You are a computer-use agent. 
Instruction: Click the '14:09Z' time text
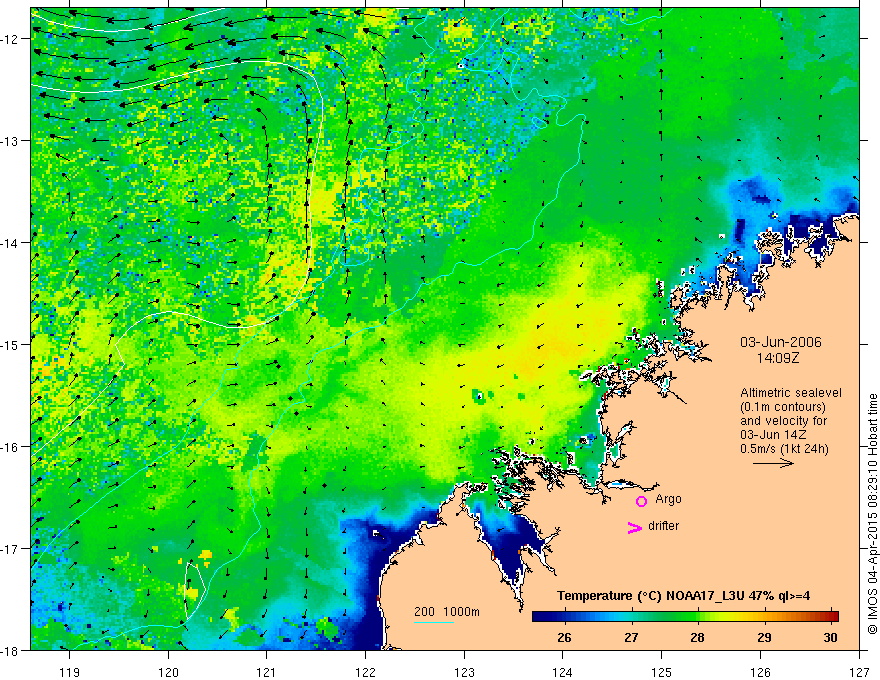777,358
